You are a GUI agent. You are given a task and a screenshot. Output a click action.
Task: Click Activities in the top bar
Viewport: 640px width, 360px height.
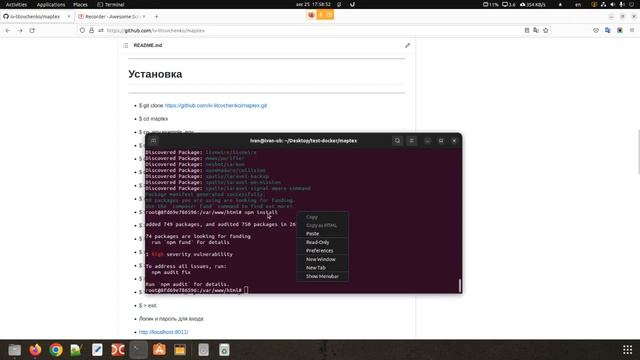pyautogui.click(x=16, y=4)
